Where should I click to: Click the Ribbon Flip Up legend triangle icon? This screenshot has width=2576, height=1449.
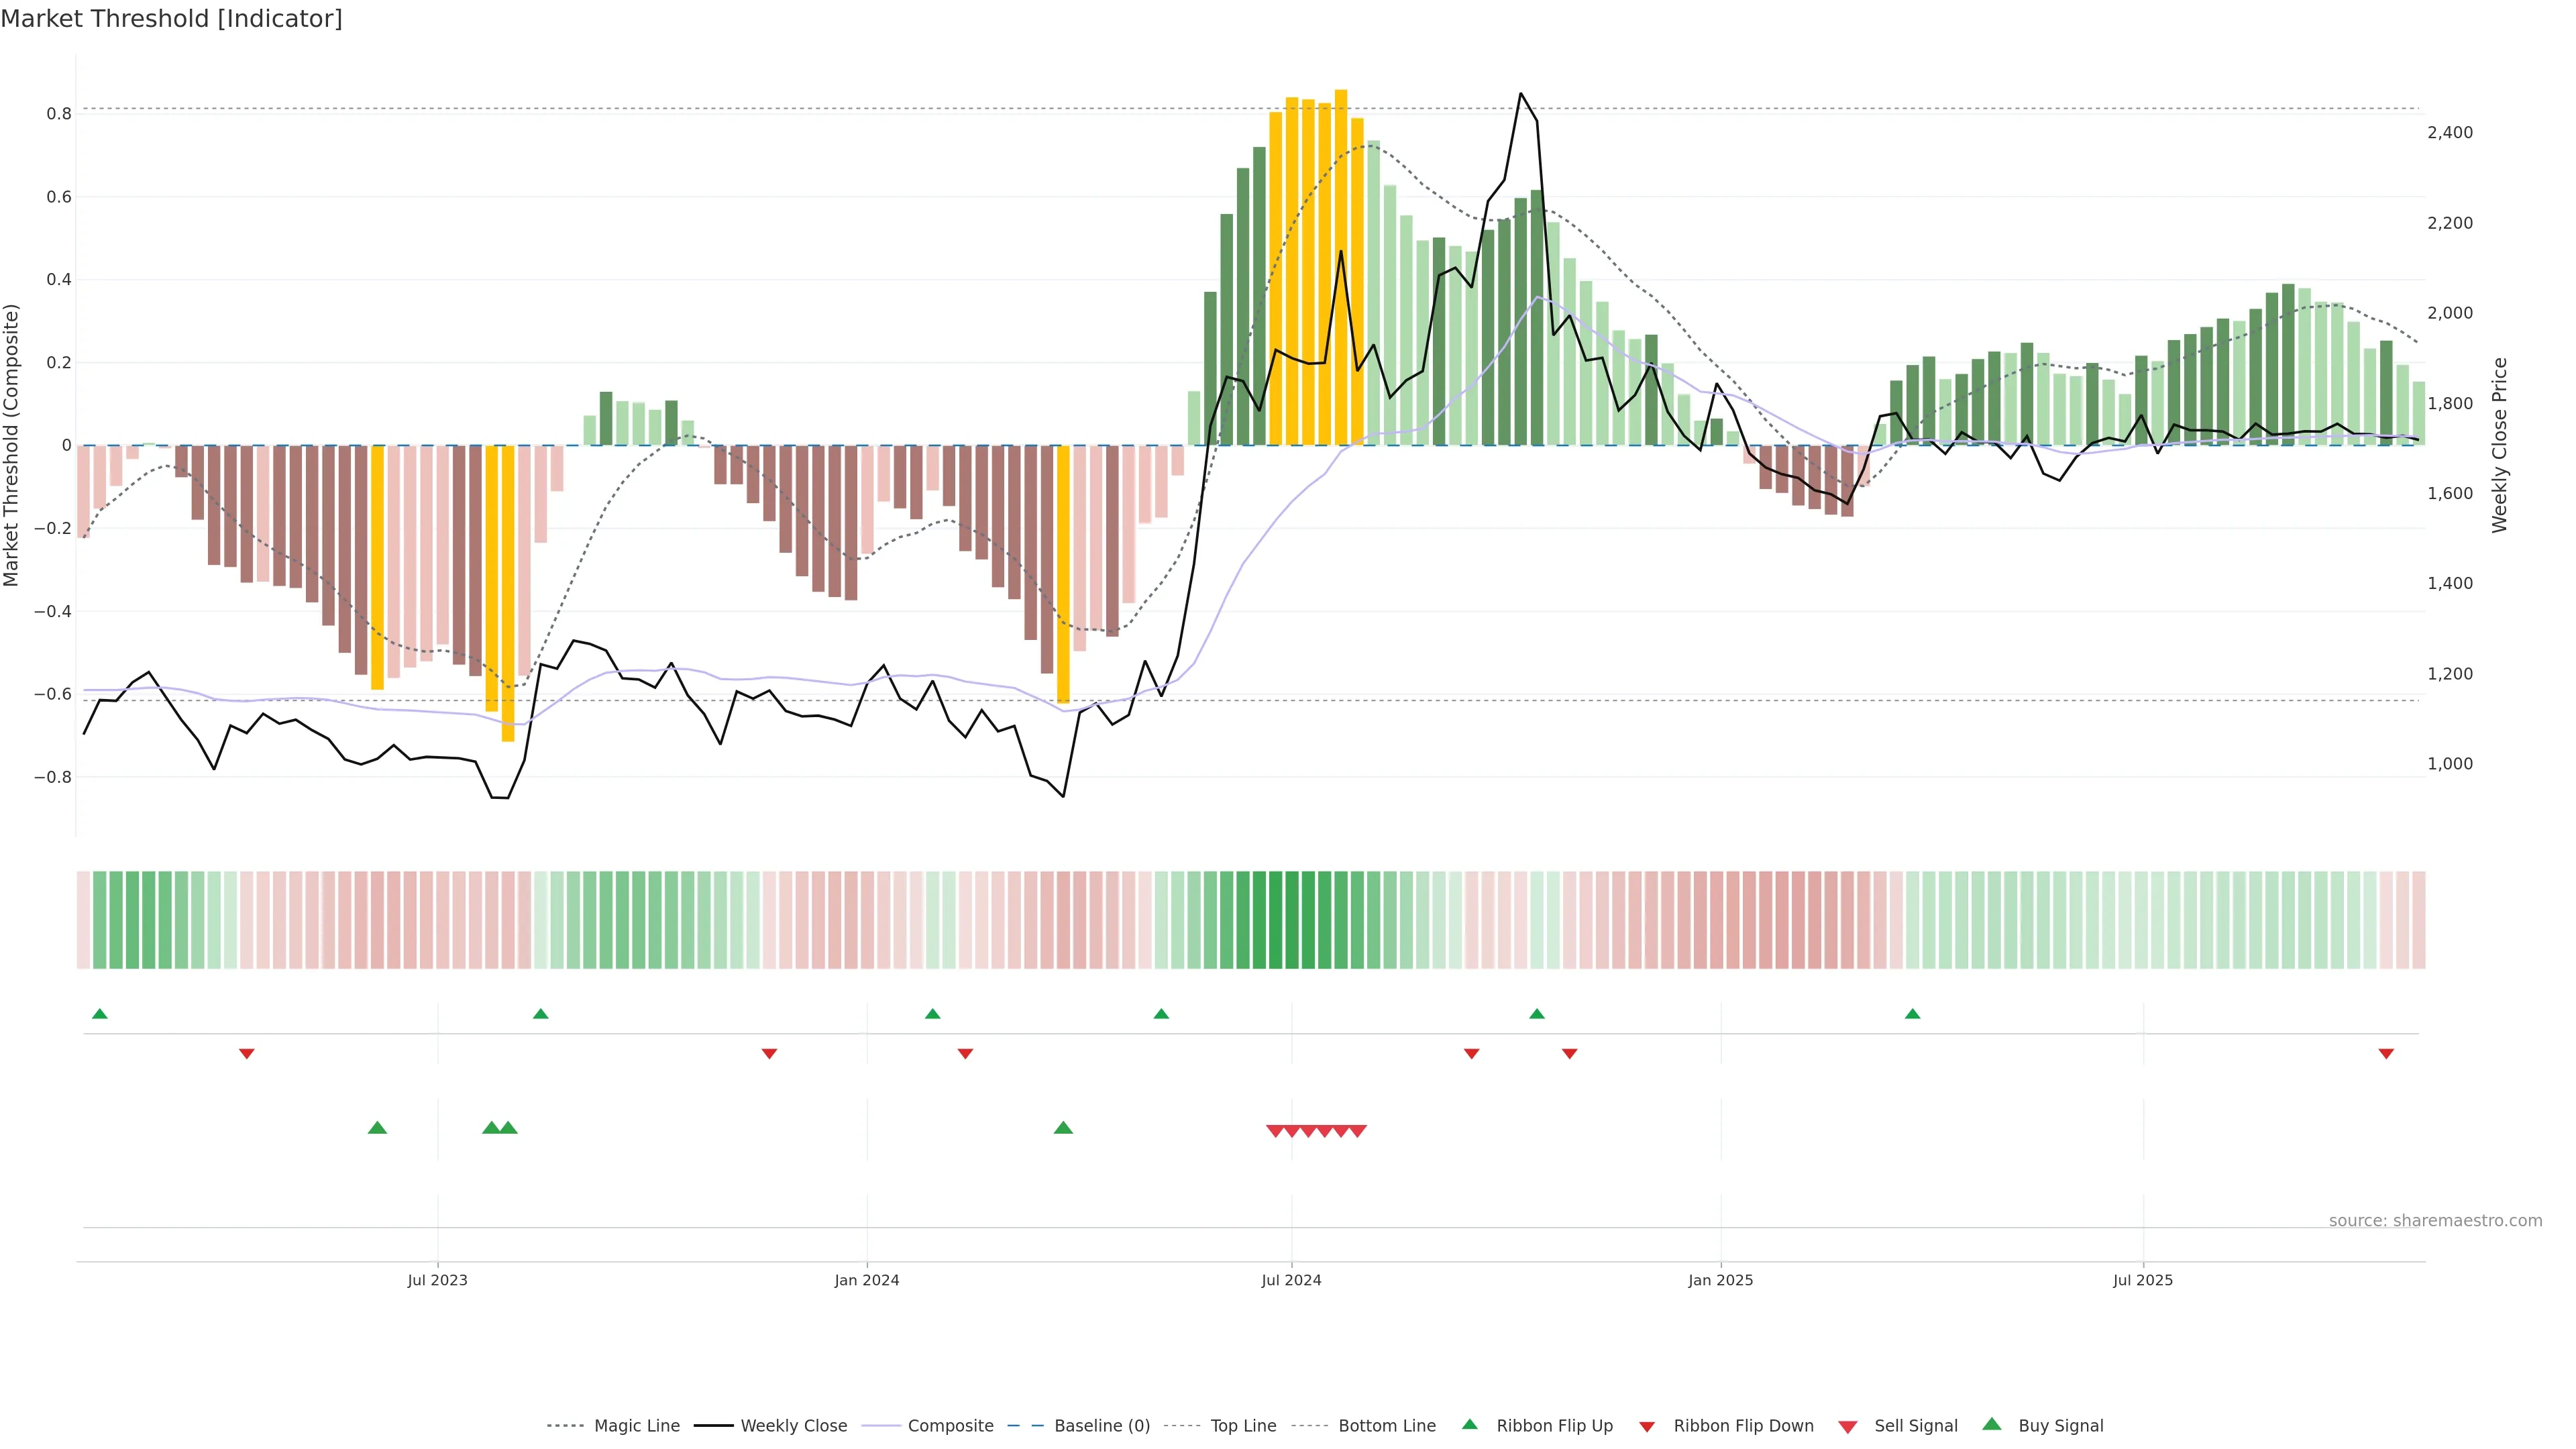(x=1469, y=1424)
